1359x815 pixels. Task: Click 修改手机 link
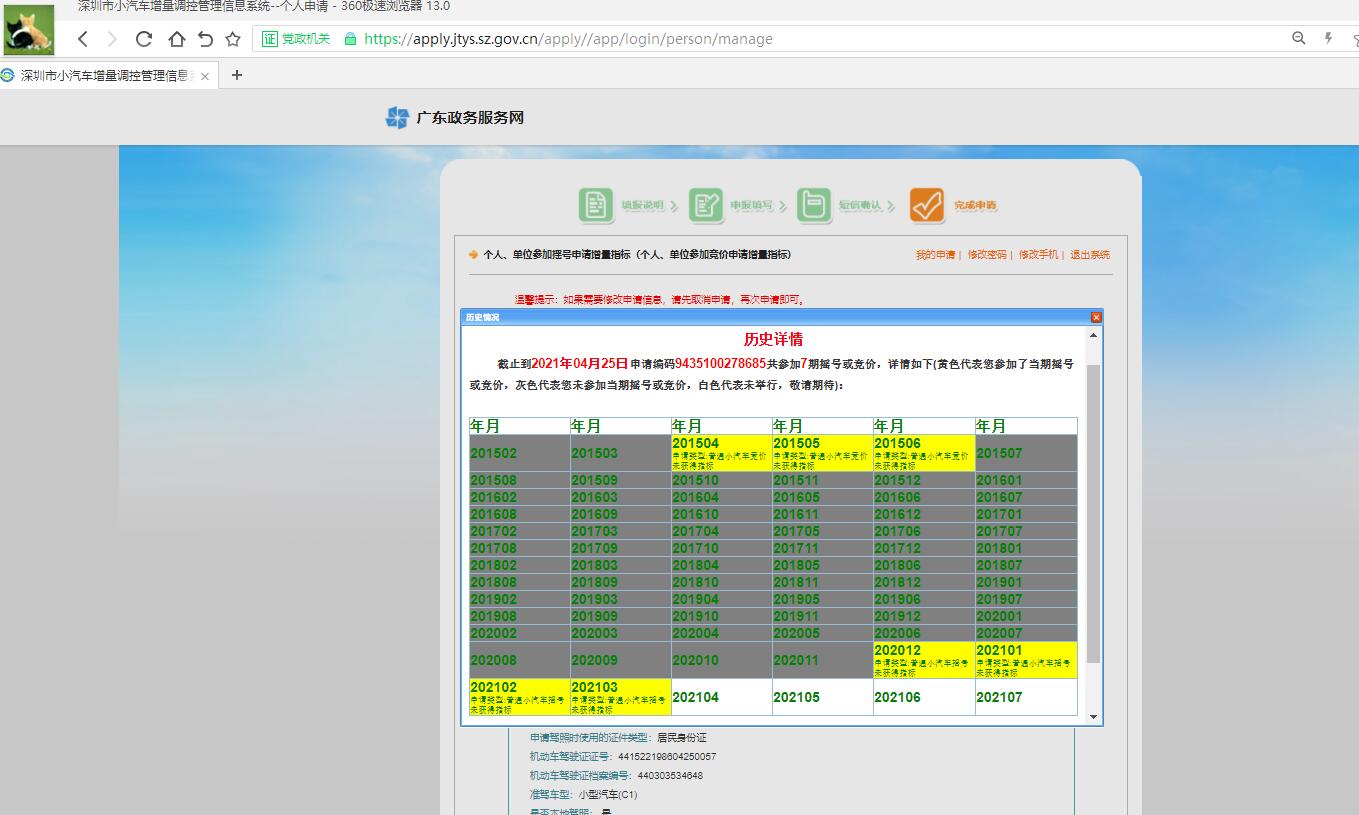[1038, 255]
